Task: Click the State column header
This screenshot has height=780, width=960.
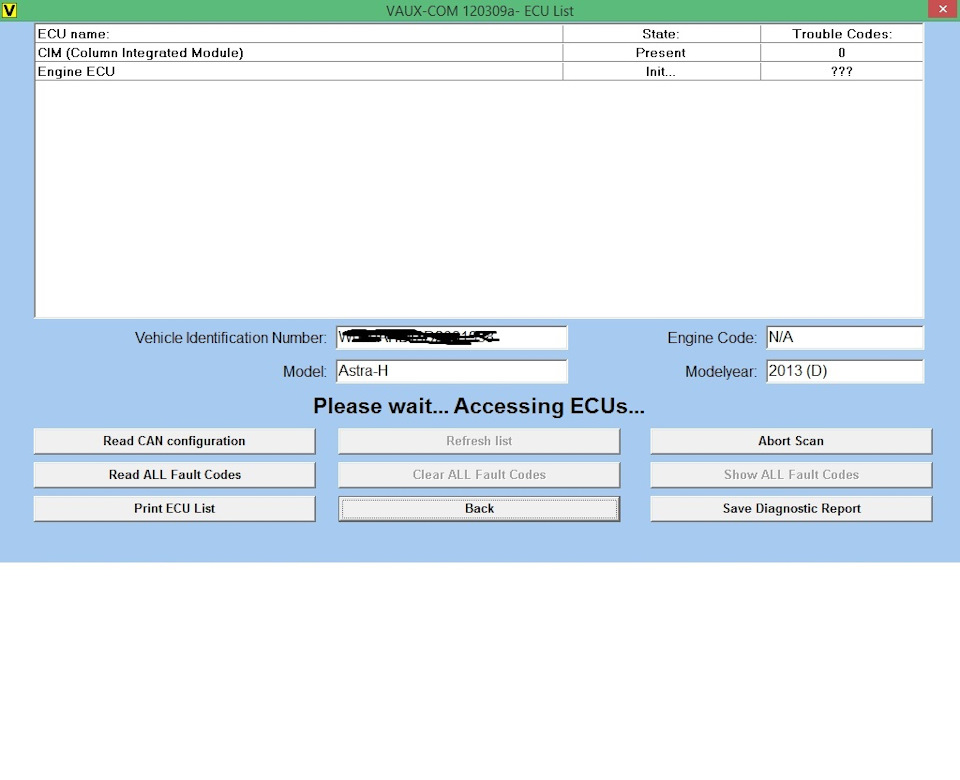Action: (x=661, y=34)
